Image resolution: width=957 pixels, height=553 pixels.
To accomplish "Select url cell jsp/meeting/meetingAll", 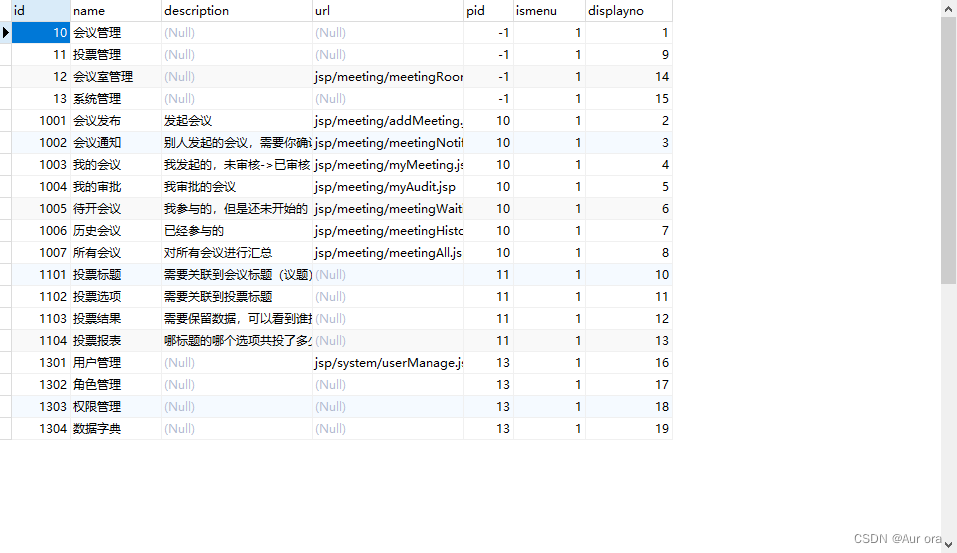I will (388, 253).
